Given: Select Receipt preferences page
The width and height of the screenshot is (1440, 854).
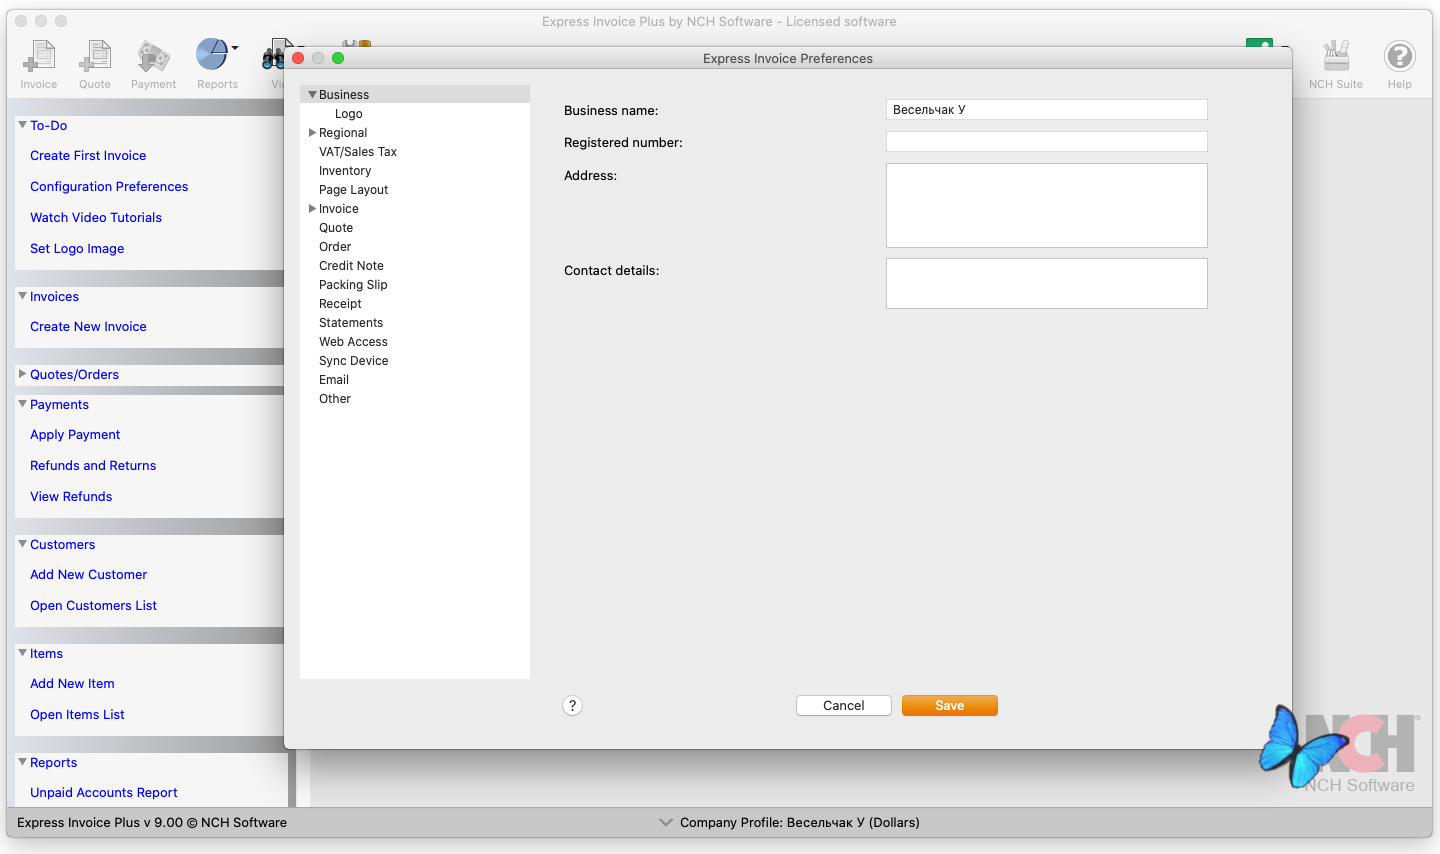Looking at the screenshot, I should click(340, 304).
